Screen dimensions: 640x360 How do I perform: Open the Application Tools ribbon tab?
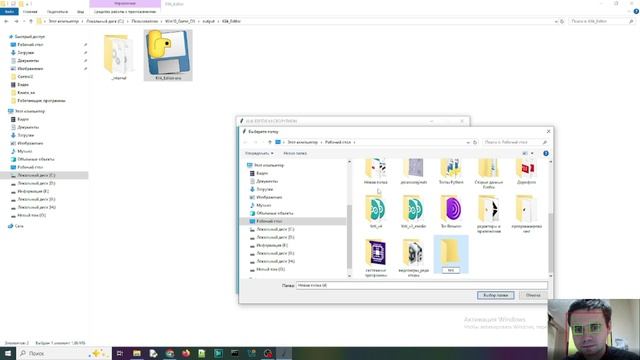click(x=125, y=12)
